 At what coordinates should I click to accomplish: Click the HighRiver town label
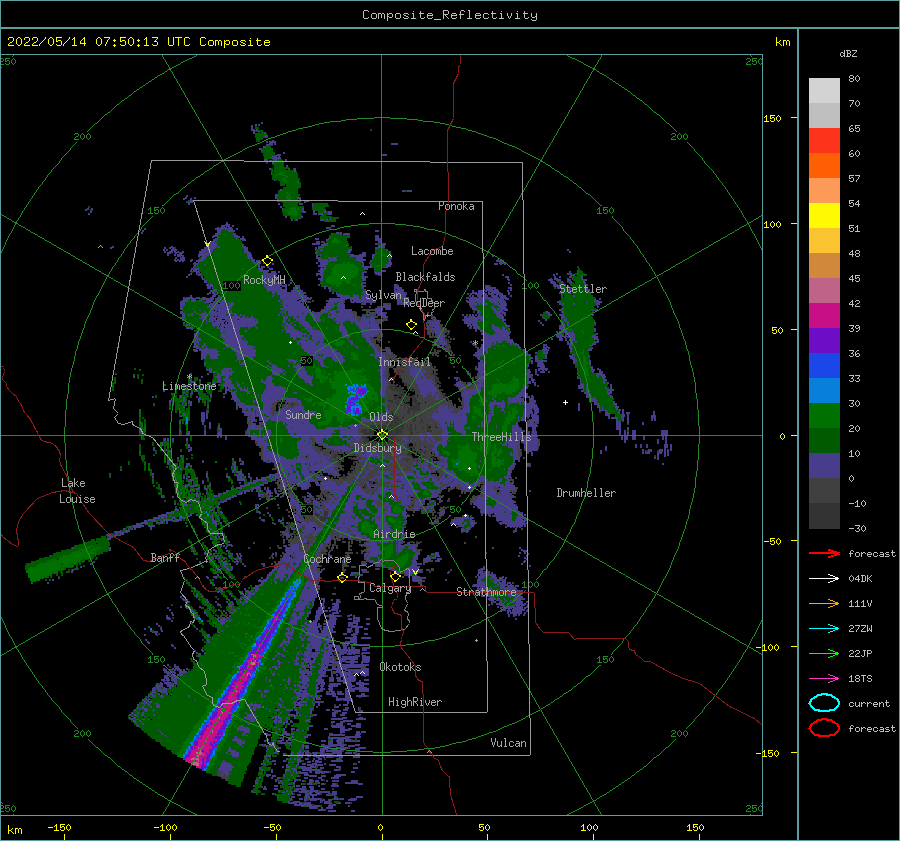(x=415, y=702)
